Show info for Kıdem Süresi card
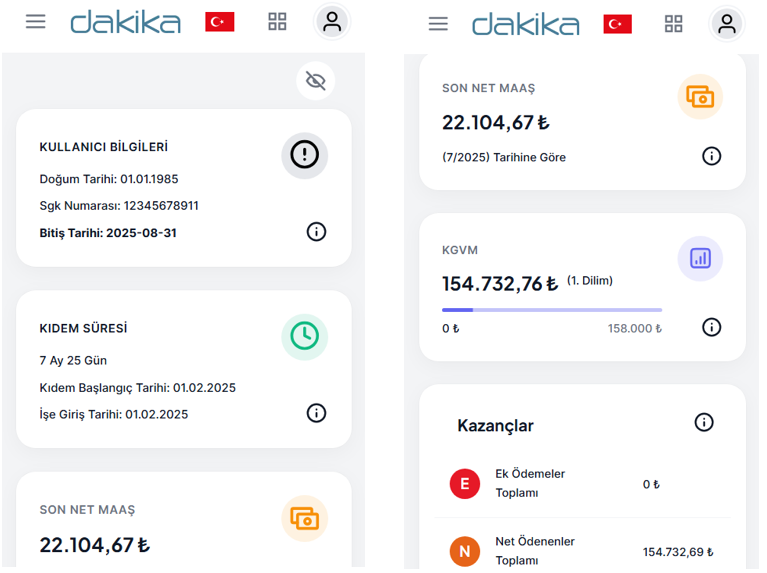 click(x=316, y=413)
